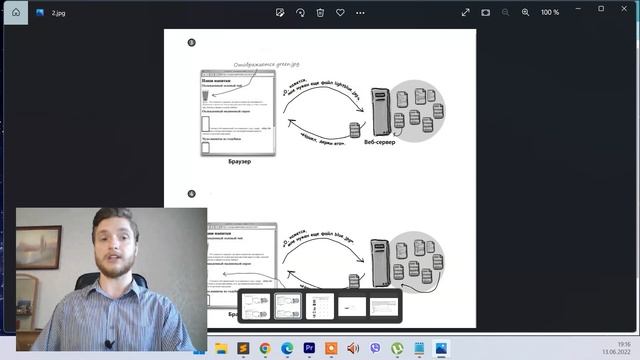Viewport: 640px width, 360px height.
Task: Select the fourth filmstrip thumbnail
Action: 352,307
